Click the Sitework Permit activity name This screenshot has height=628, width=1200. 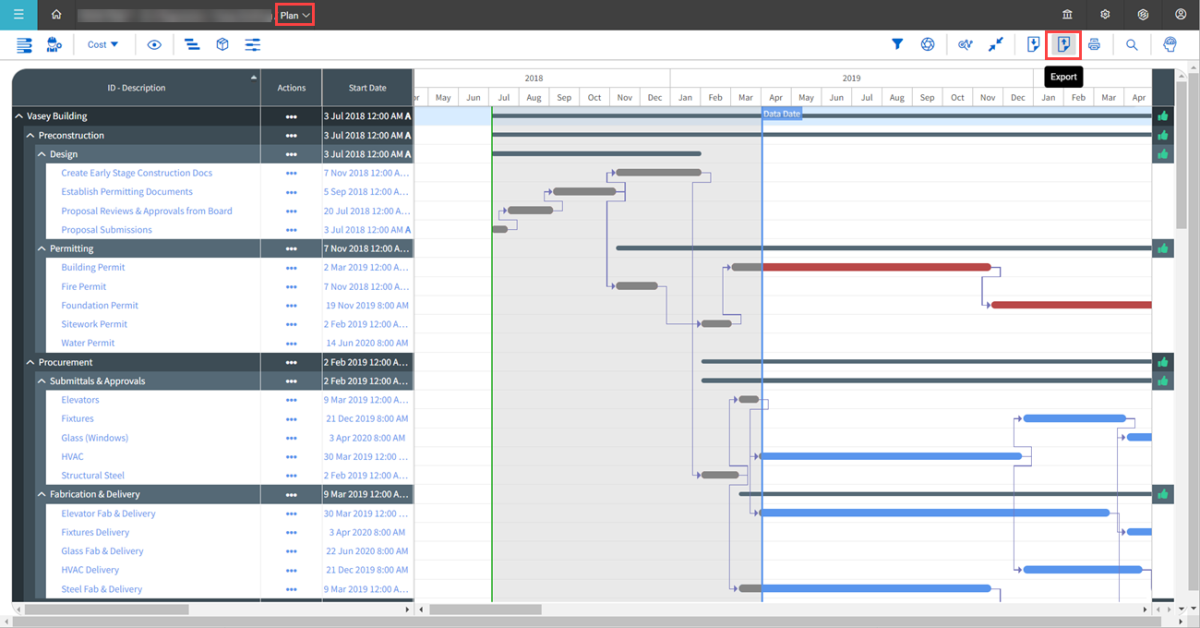coord(94,324)
